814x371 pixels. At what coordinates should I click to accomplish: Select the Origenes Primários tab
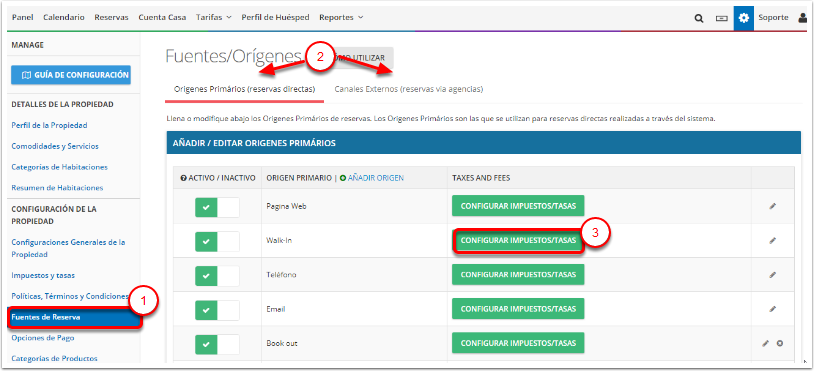[245, 89]
